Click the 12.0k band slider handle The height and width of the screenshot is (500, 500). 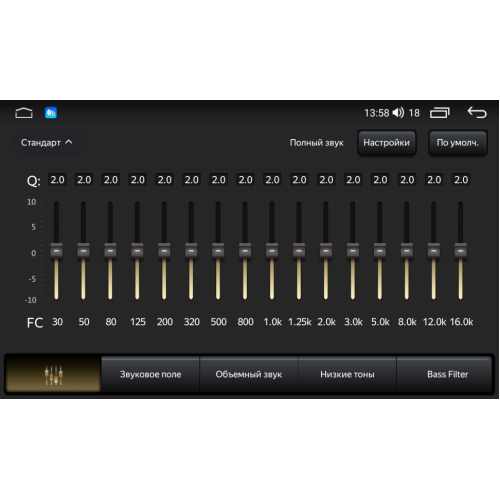(x=434, y=251)
